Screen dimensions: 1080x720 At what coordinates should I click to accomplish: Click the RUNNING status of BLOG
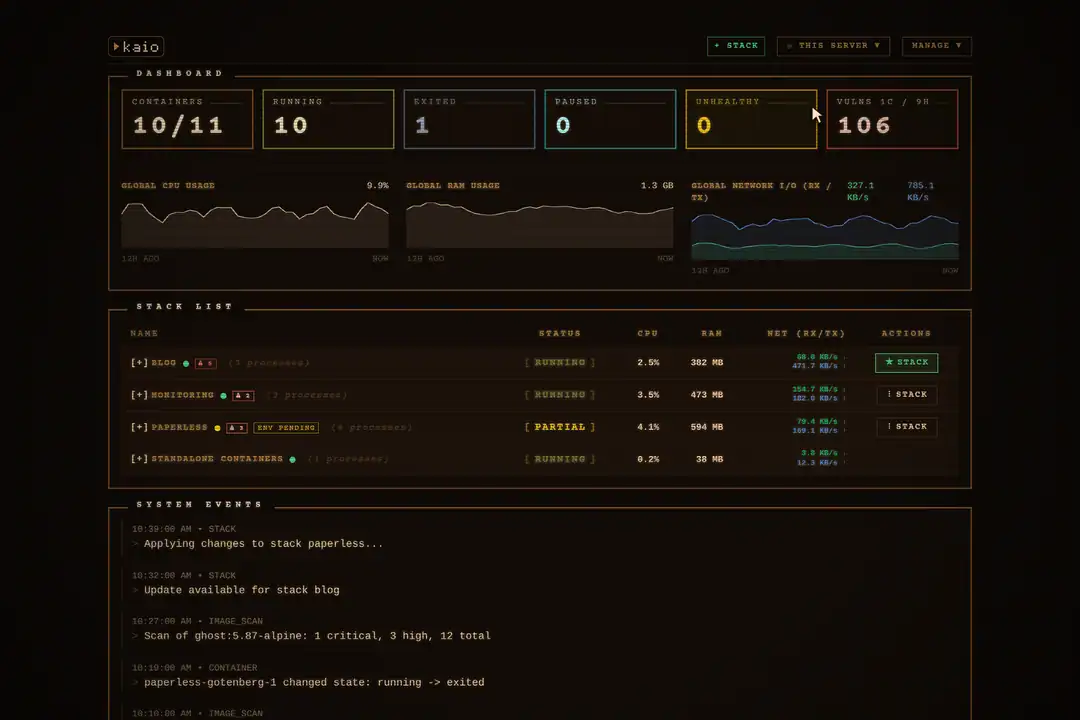point(560,362)
